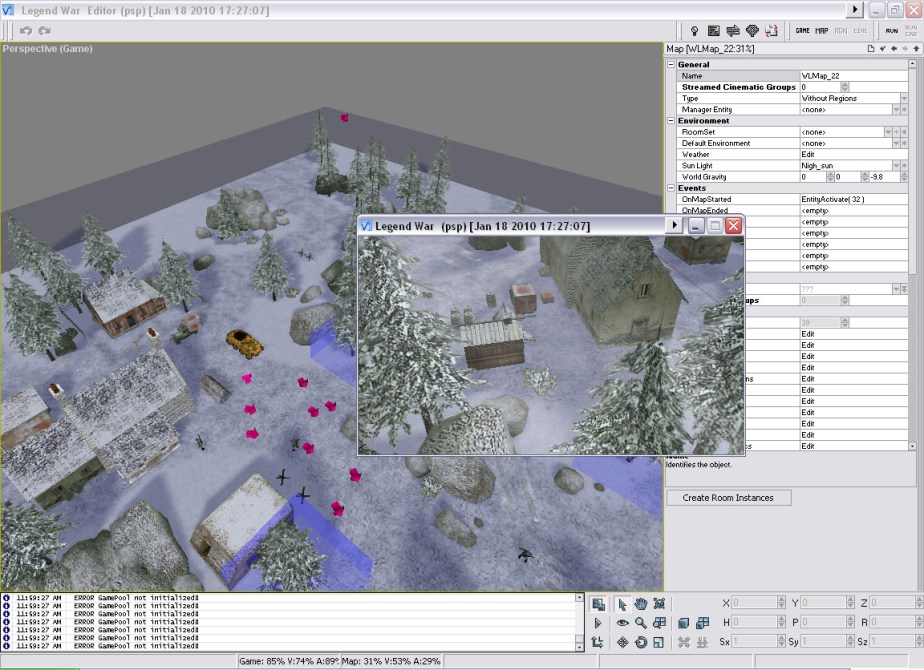The width and height of the screenshot is (924, 670).
Task: Click the undo icon below the title bar
Action: click(x=26, y=30)
